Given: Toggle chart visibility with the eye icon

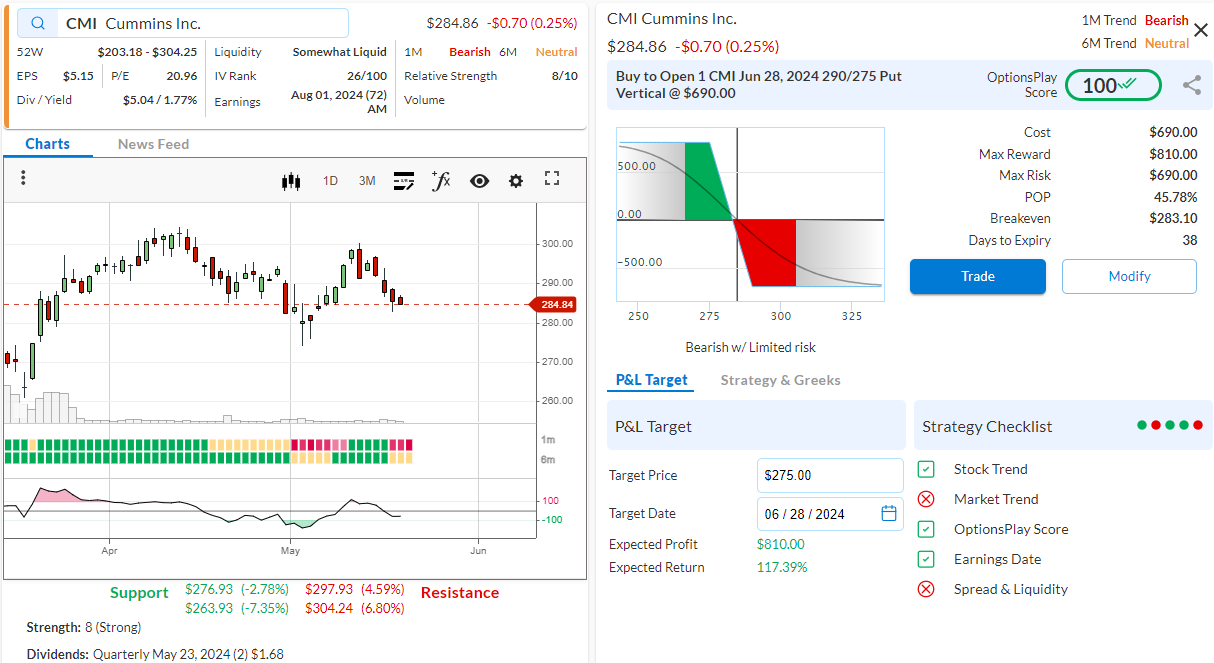Looking at the screenshot, I should coord(479,181).
